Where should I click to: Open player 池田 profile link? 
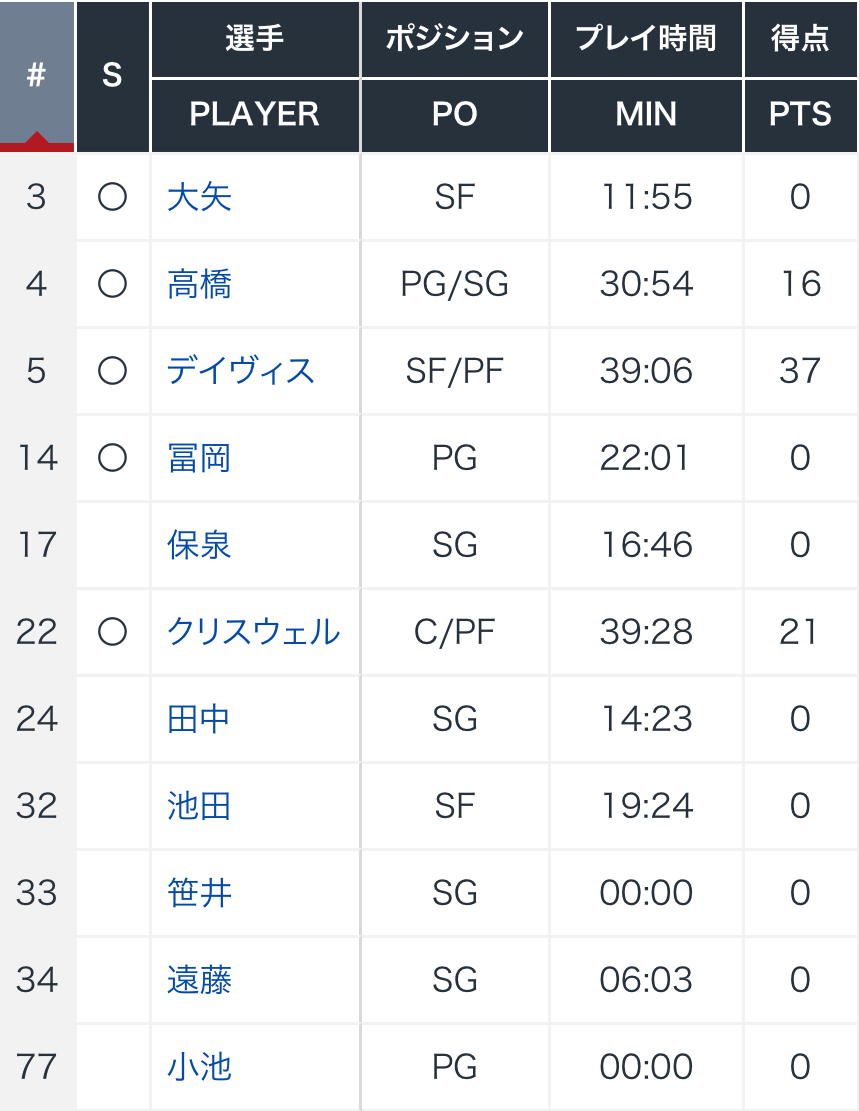coord(199,806)
